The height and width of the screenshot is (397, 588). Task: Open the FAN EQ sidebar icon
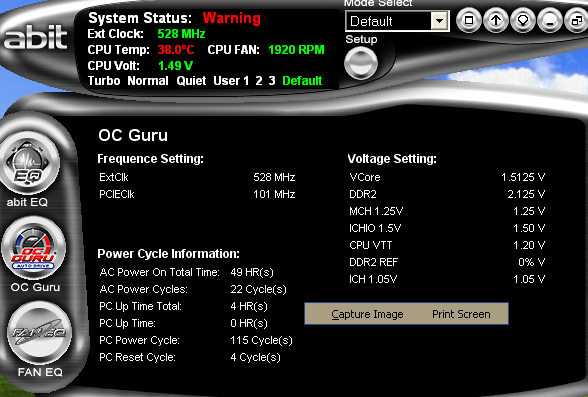point(39,333)
